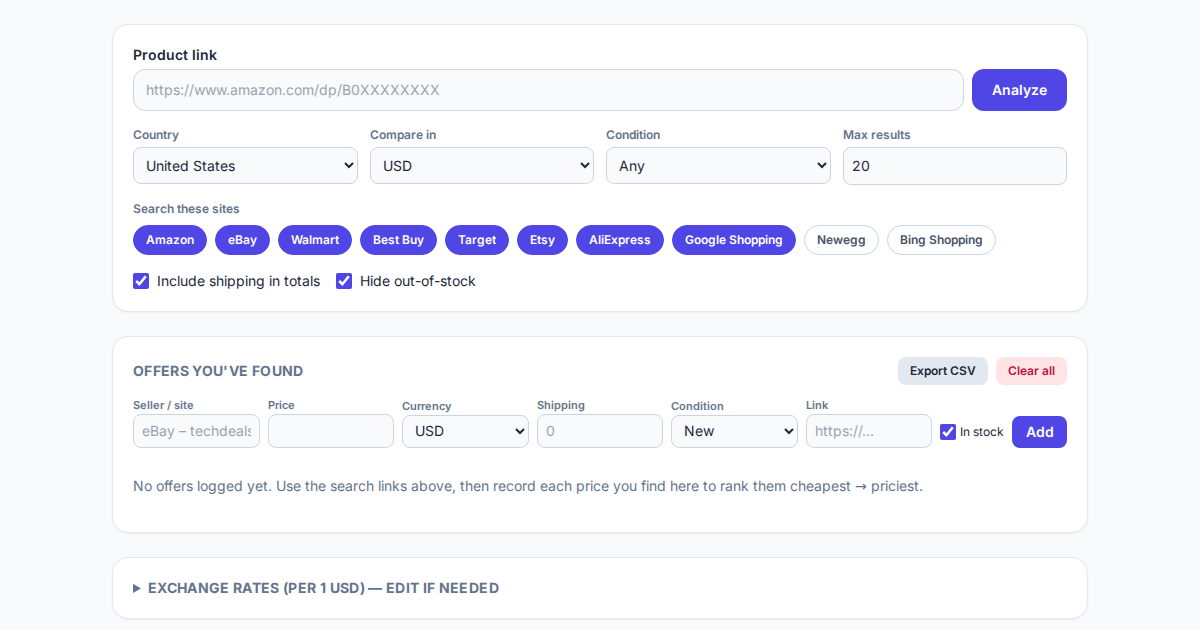Click the Shipping cost input field

pos(600,431)
